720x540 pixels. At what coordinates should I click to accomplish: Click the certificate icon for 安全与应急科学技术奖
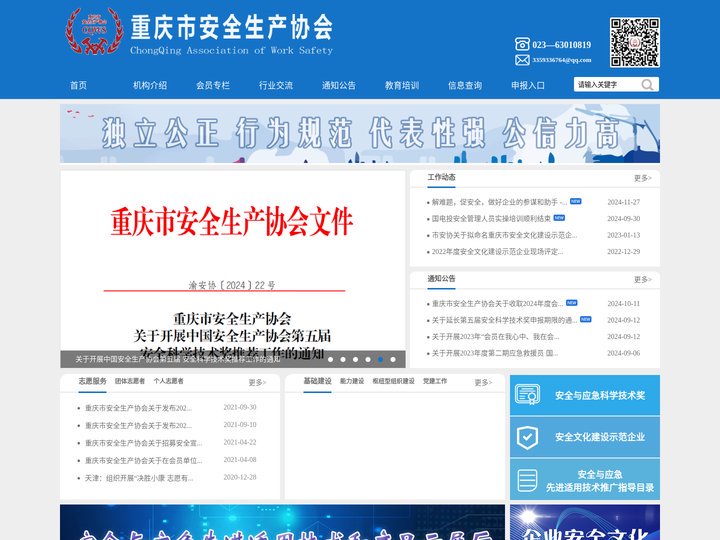tap(527, 395)
